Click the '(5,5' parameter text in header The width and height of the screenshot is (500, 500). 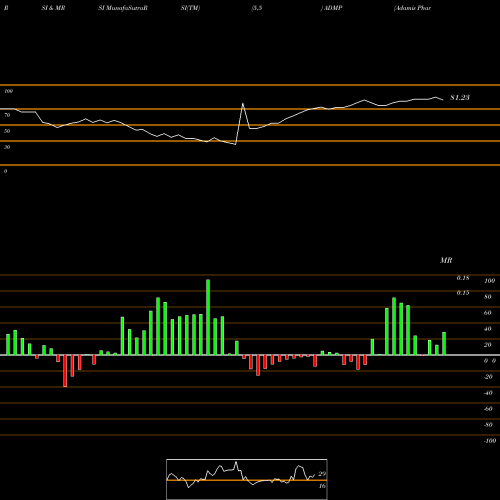click(257, 8)
